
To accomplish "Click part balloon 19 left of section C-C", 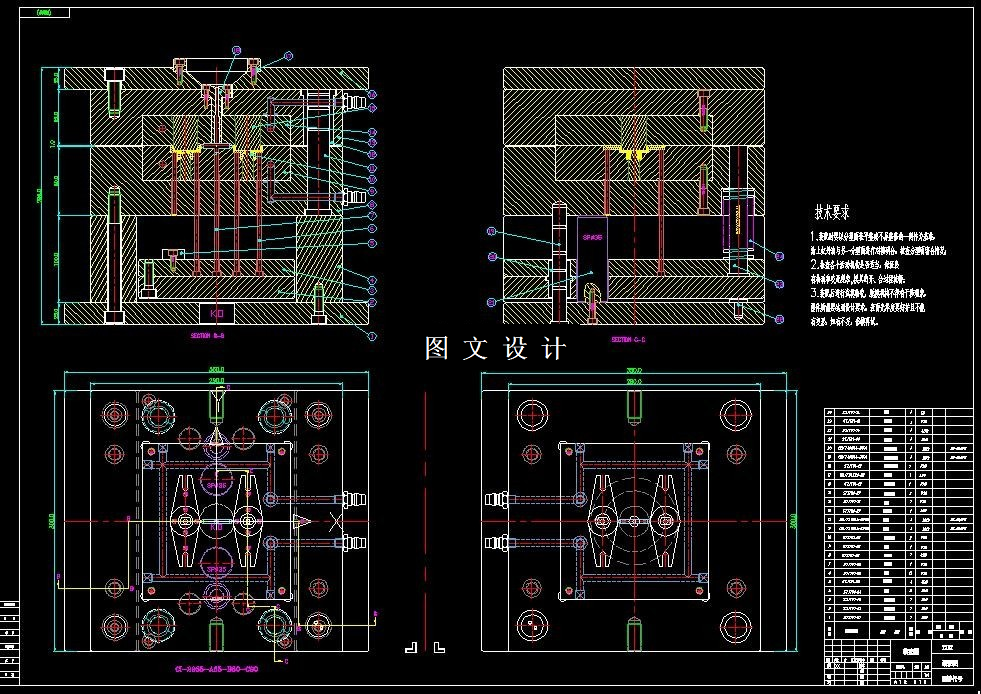I will (x=491, y=232).
